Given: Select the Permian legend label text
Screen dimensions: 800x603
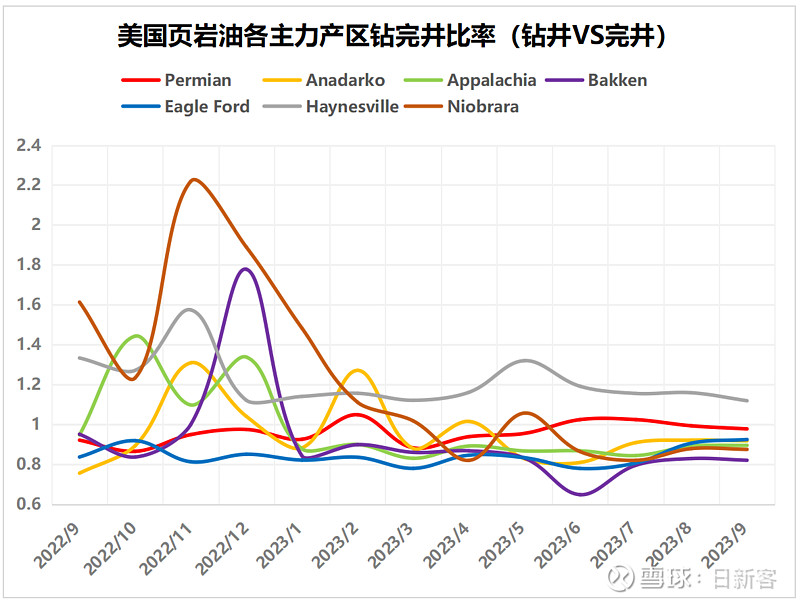Looking at the screenshot, I should point(198,80).
